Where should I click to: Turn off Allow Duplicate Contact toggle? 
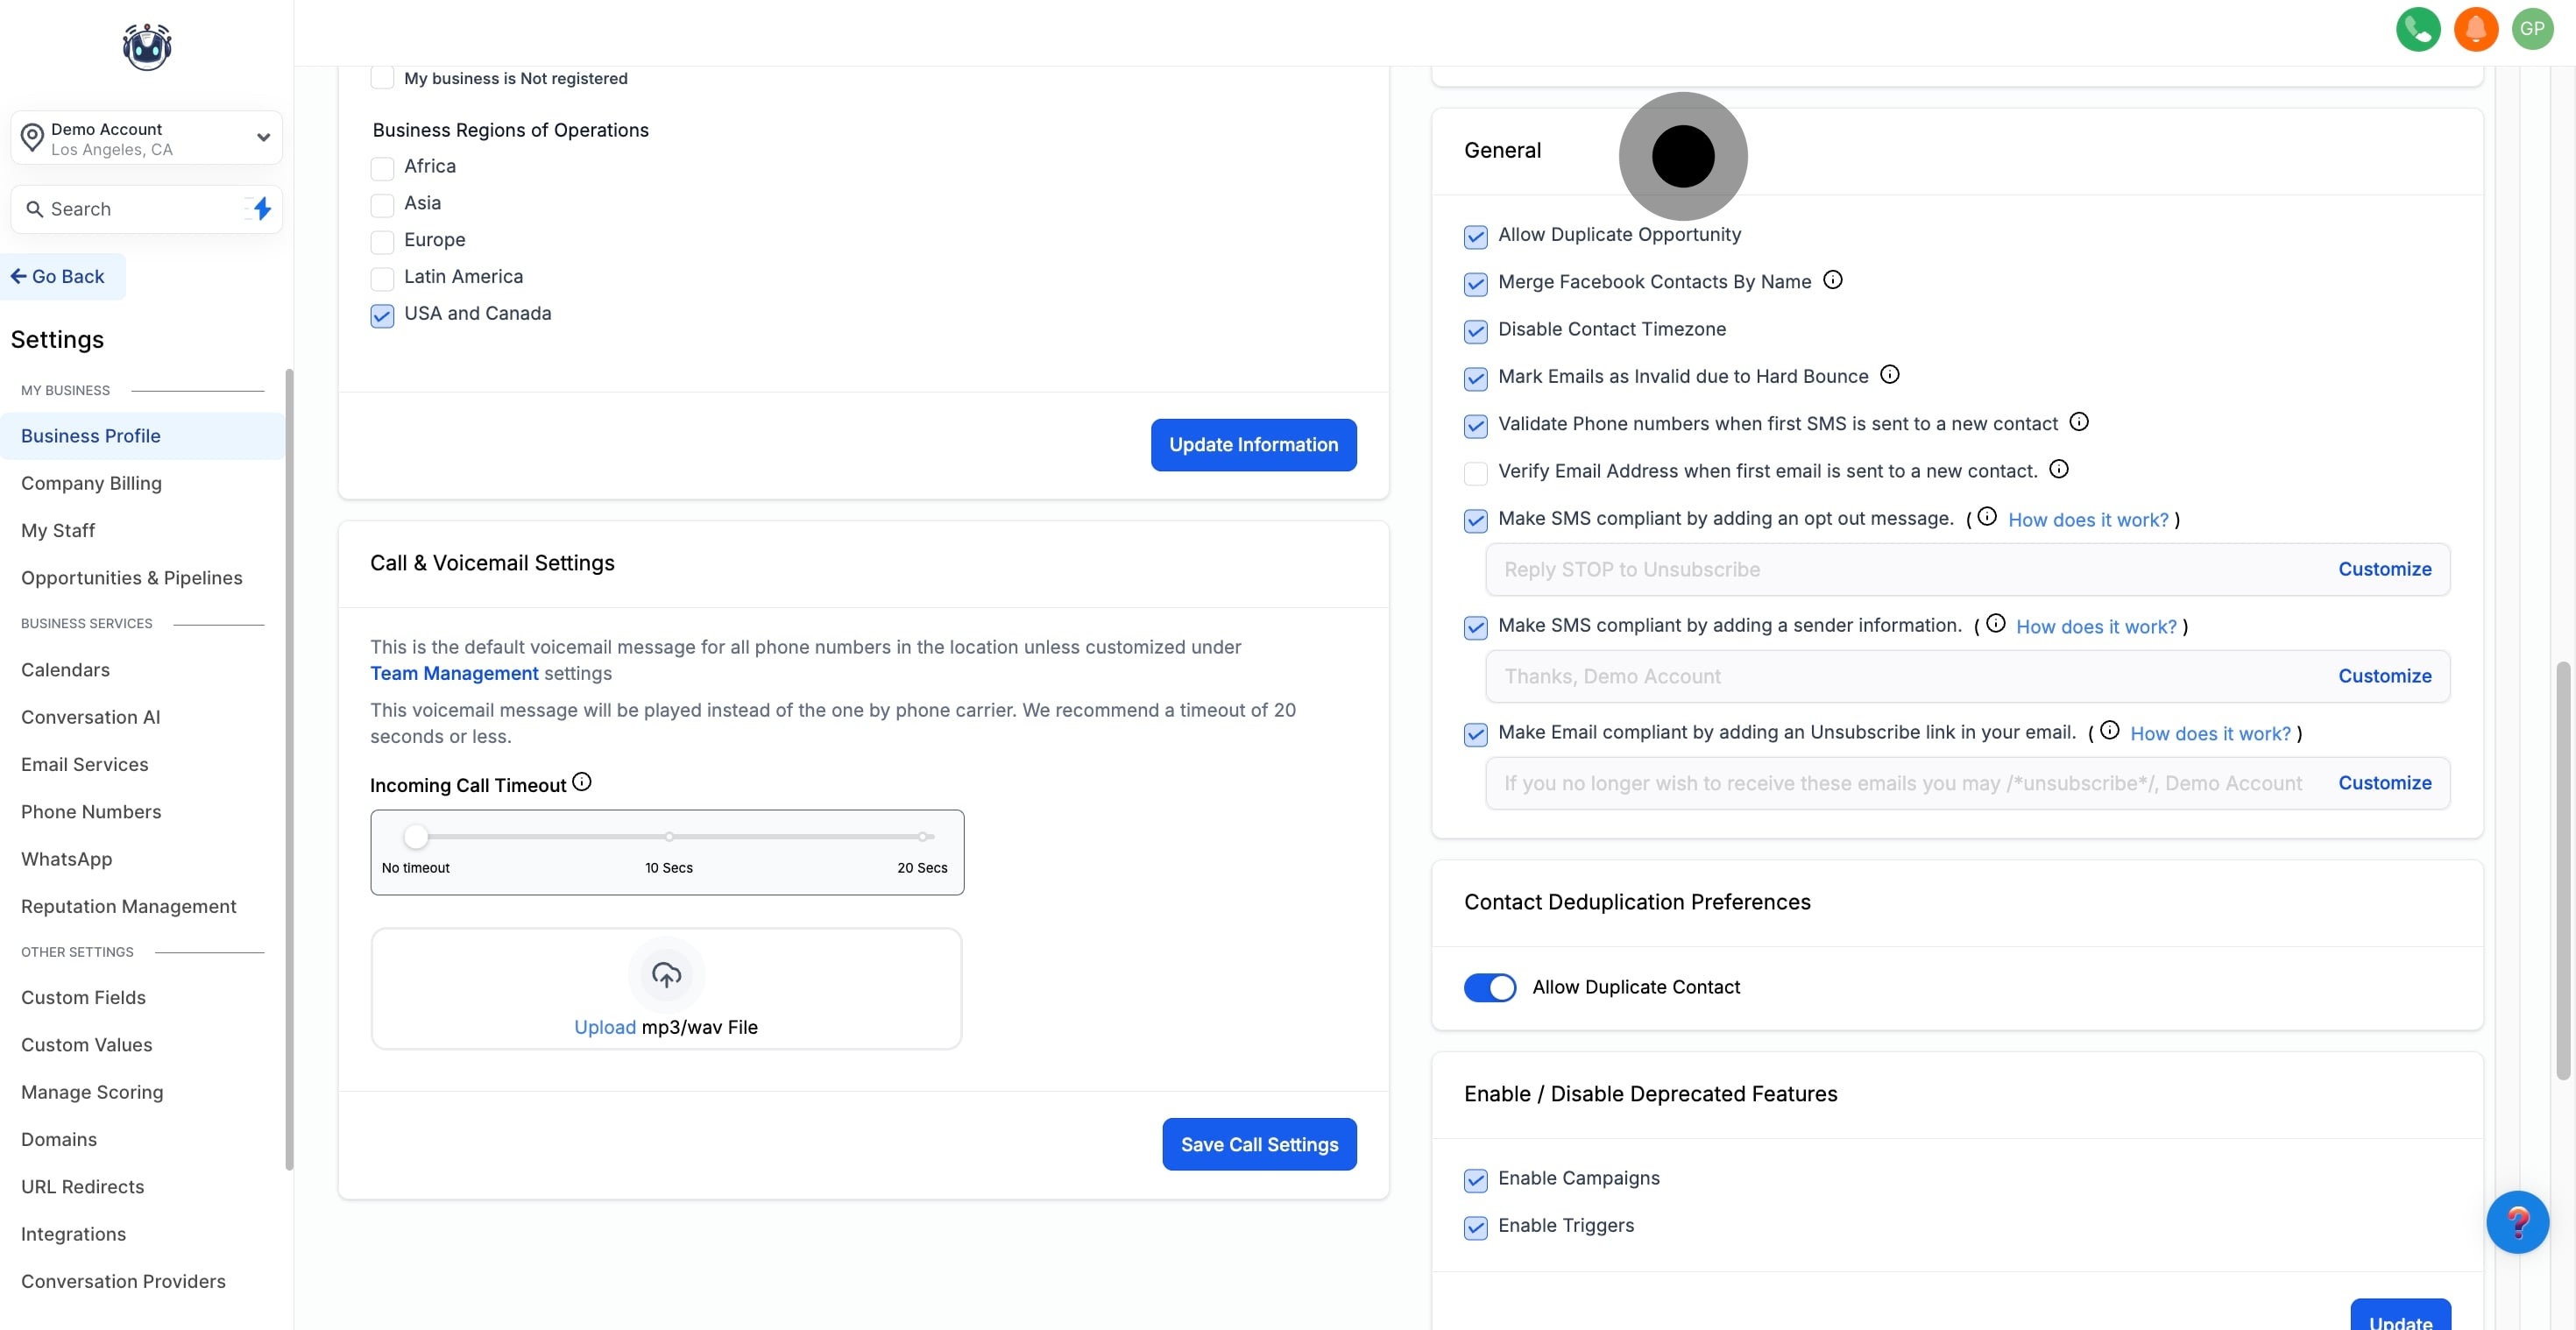tap(1489, 987)
